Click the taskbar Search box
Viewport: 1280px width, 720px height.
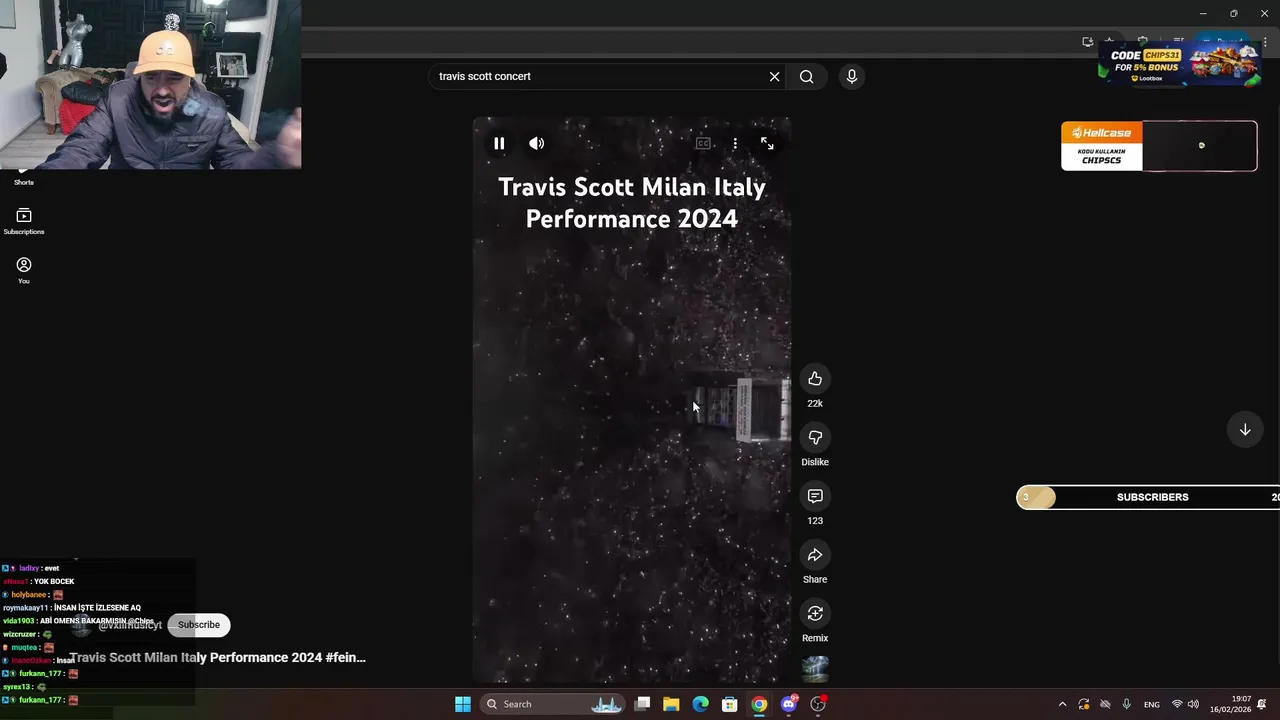coord(553,704)
